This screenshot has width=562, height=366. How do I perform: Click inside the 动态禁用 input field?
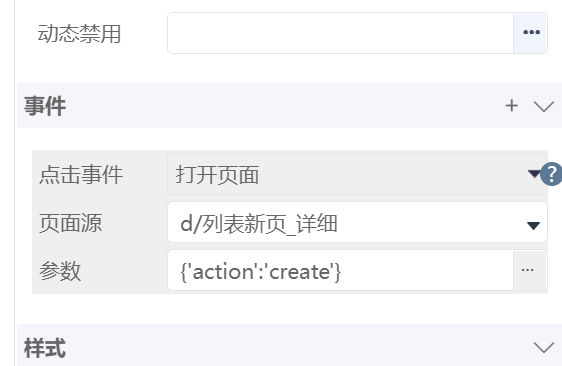click(340, 33)
